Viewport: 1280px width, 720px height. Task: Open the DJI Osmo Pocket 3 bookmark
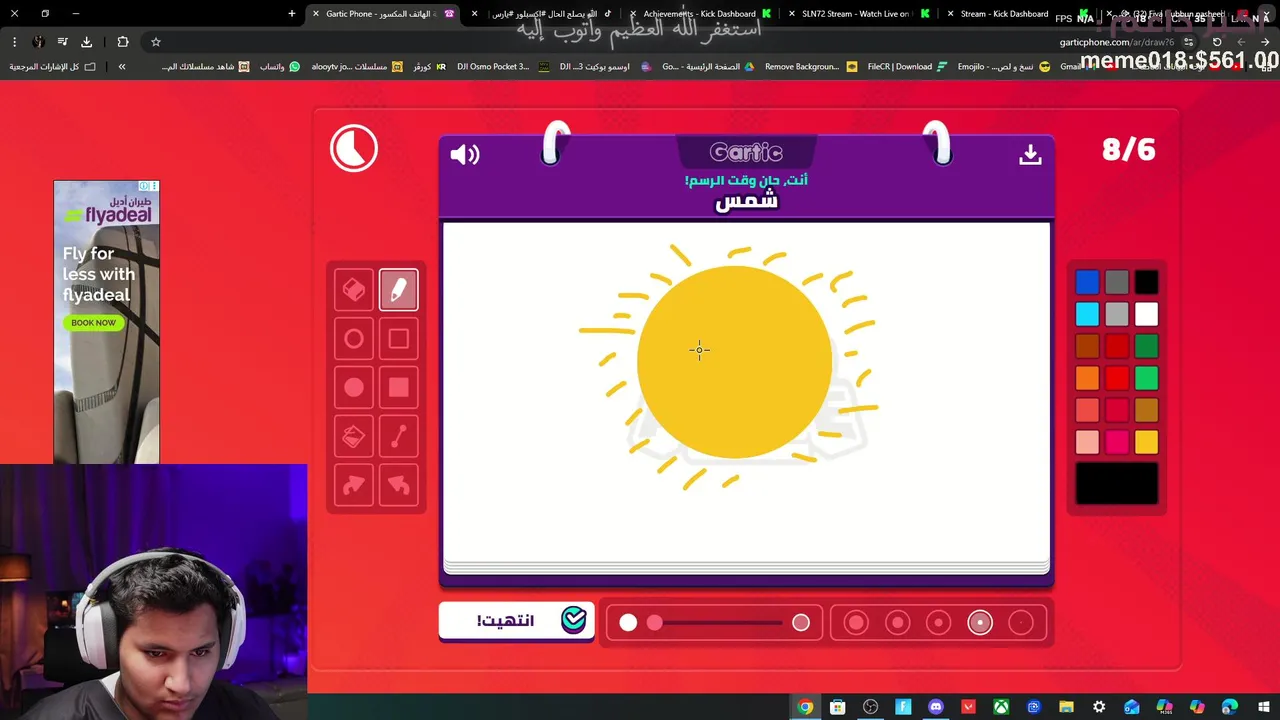click(501, 67)
